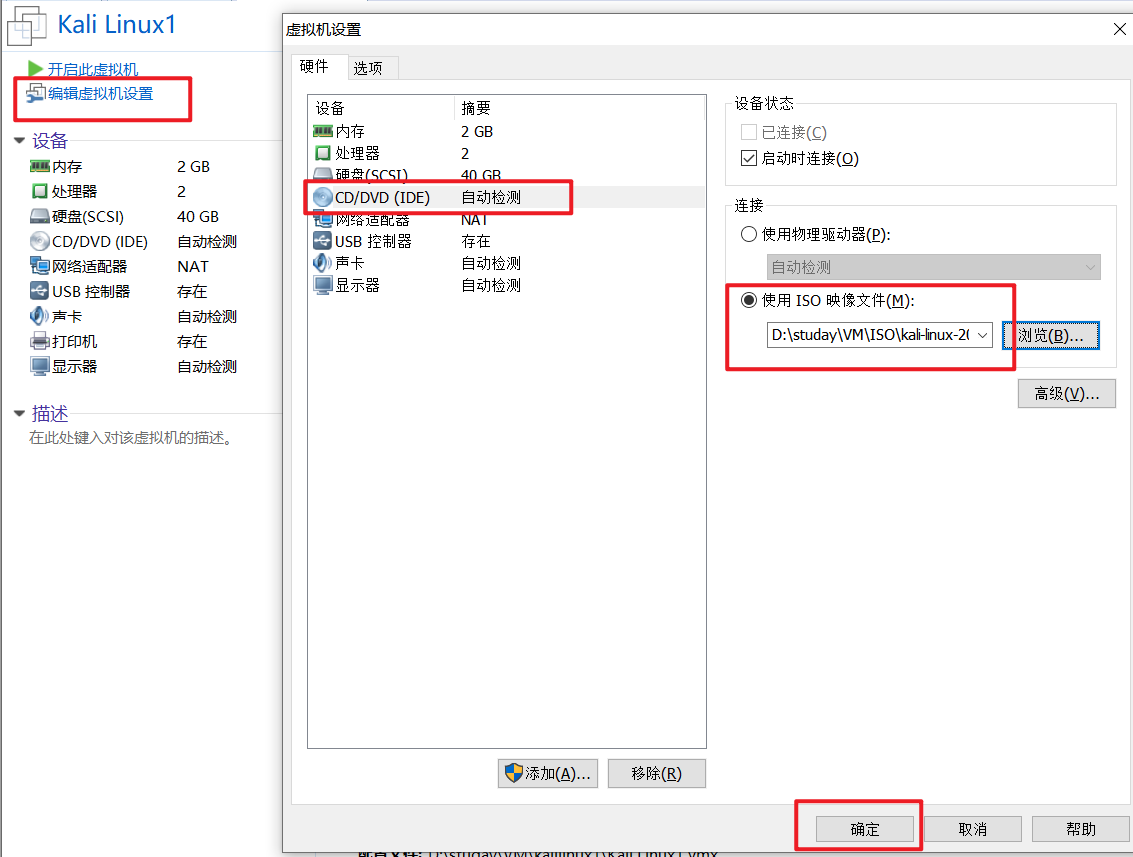Click sound card icon in settings dialog
Viewport: 1133px width, 857px height.
(322, 263)
